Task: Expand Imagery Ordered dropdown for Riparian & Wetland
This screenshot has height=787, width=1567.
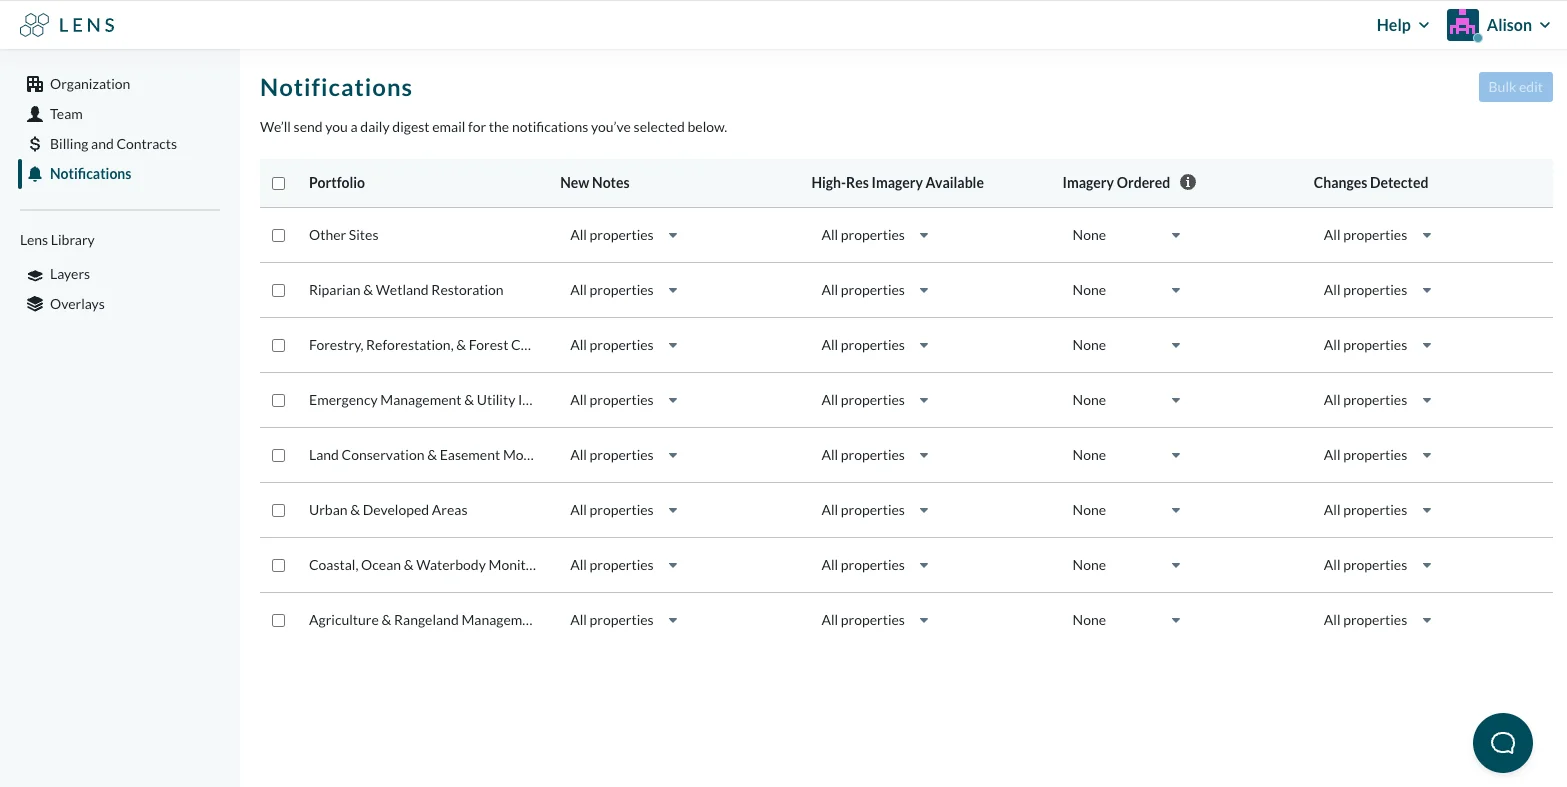Action: pos(1126,290)
